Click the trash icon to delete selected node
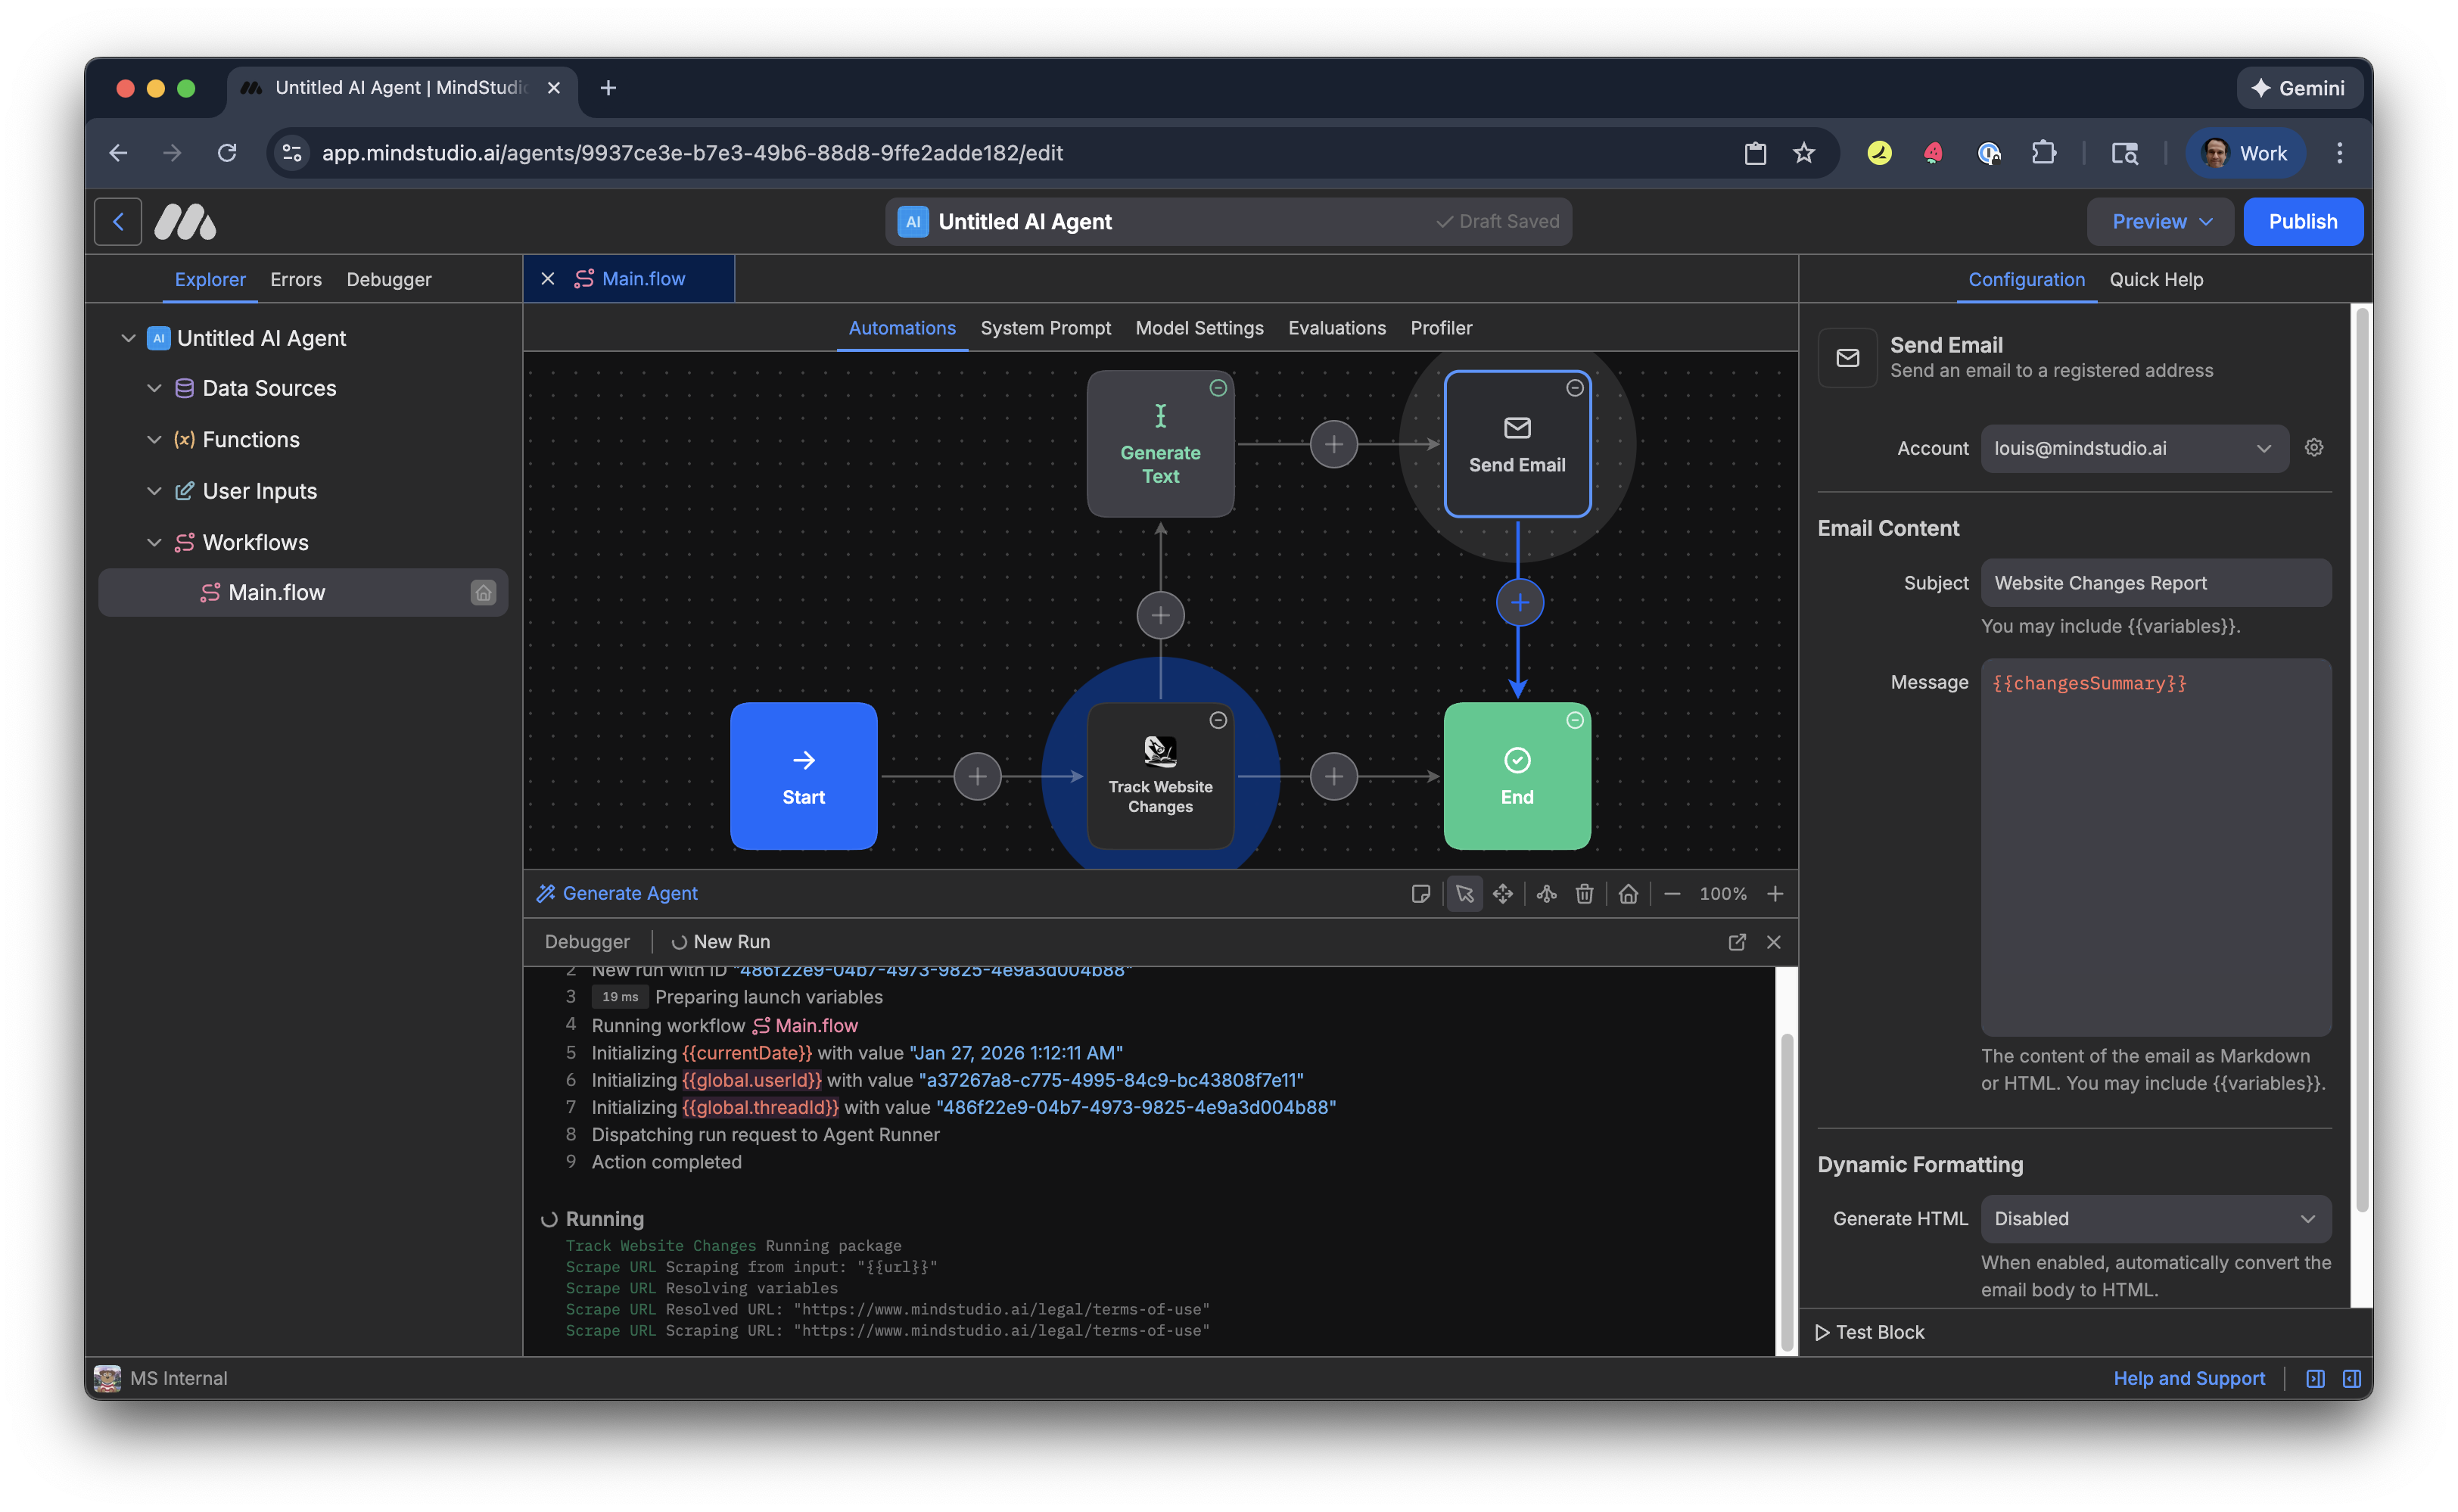Screen dimensions: 2458x1512 (x=1584, y=893)
